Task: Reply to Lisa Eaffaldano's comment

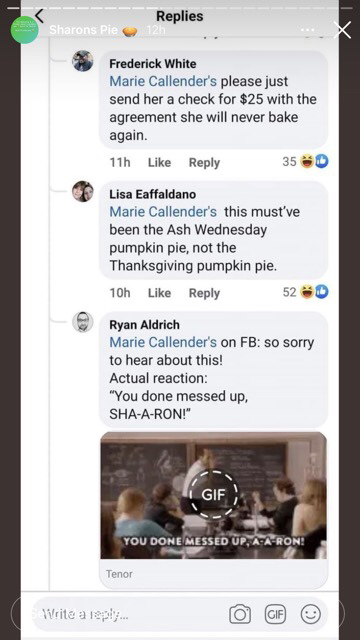Action: [204, 293]
